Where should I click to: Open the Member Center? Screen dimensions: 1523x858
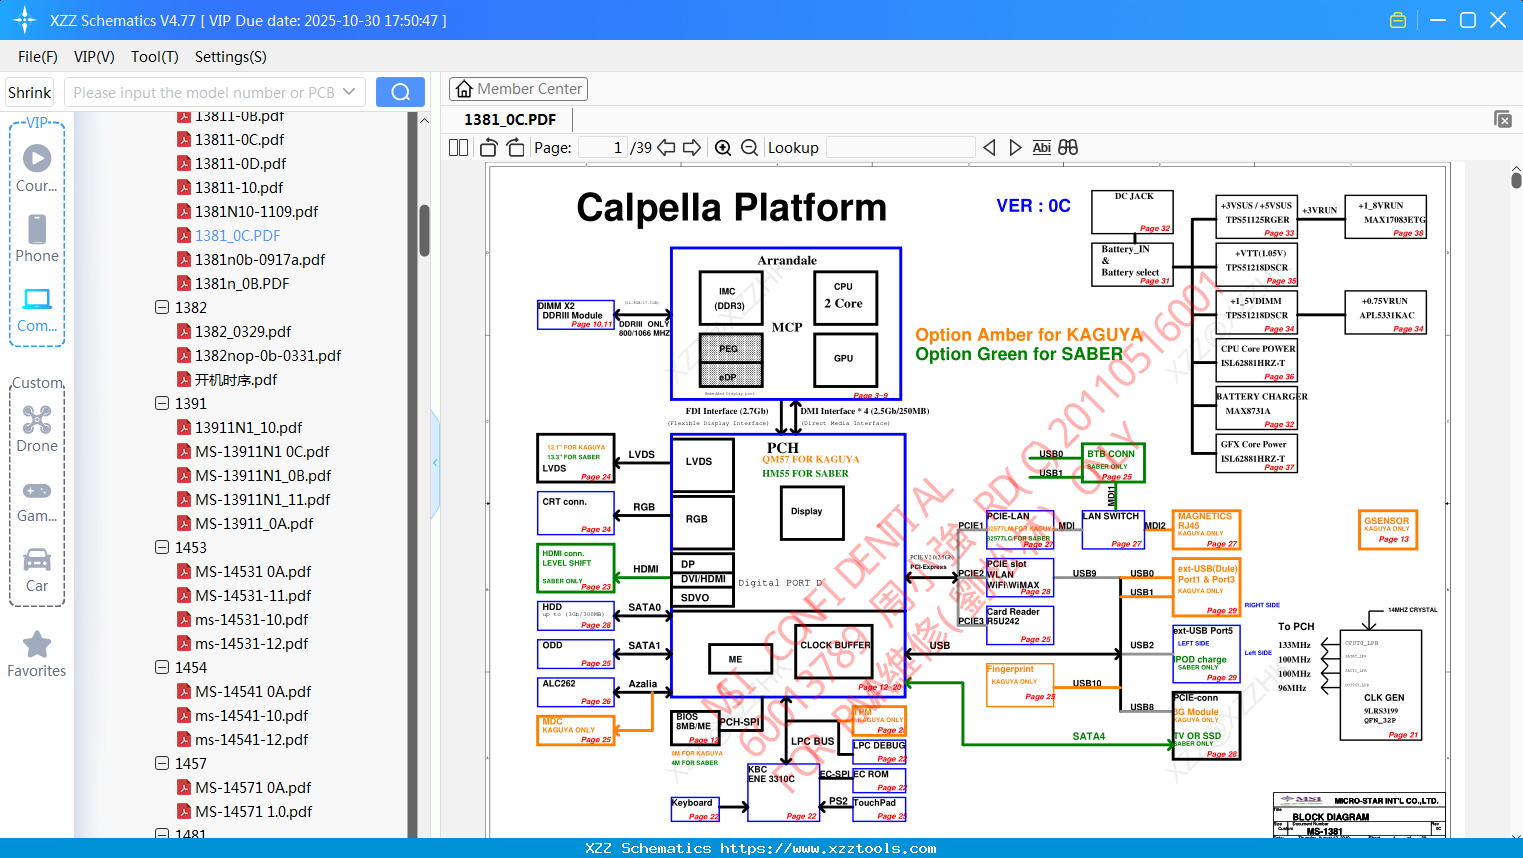[x=518, y=89]
